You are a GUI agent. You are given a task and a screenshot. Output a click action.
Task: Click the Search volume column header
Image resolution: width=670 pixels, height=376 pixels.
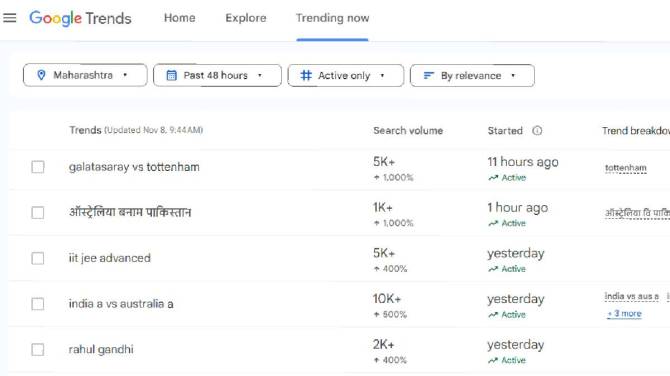coord(408,131)
